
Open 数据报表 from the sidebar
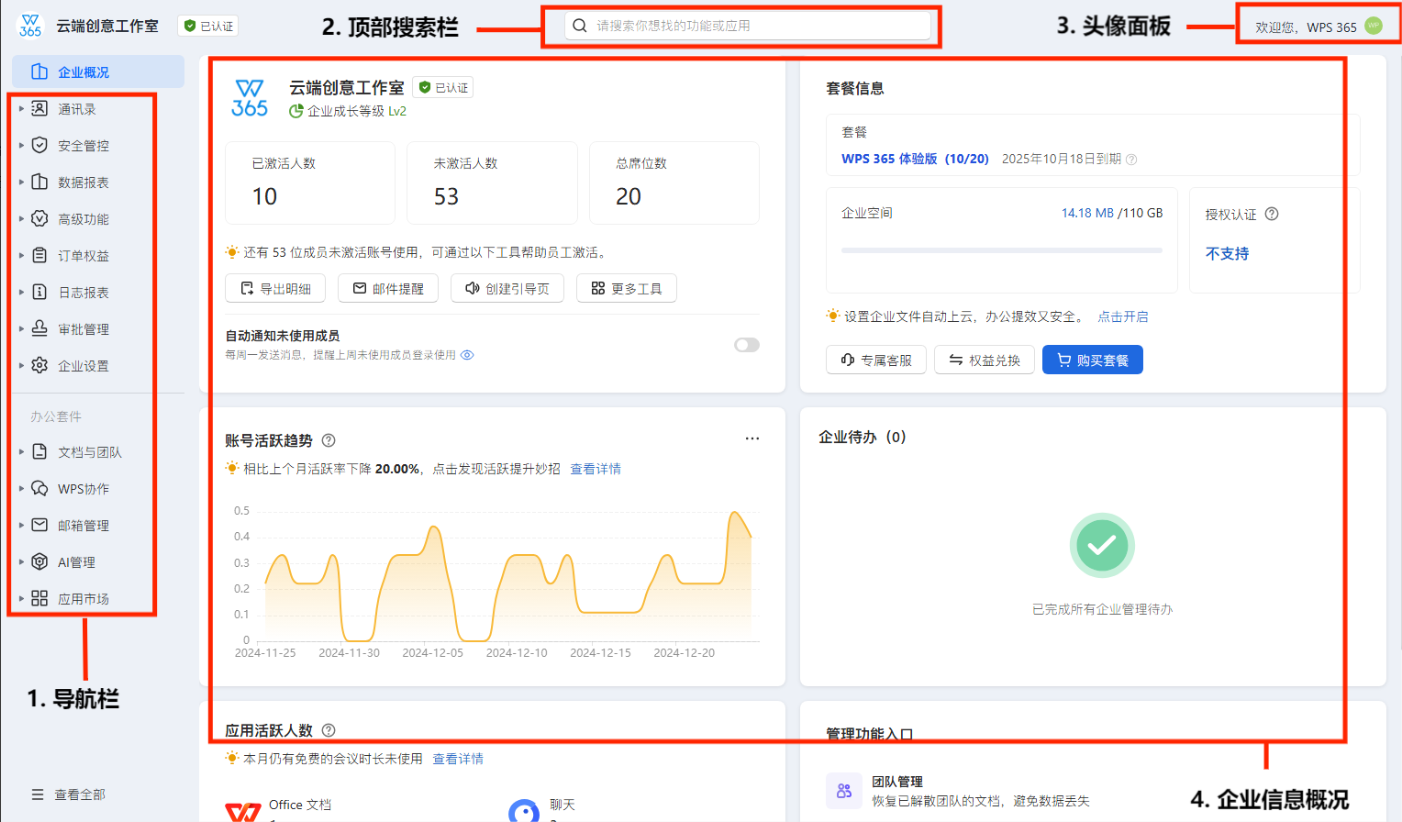tap(74, 181)
